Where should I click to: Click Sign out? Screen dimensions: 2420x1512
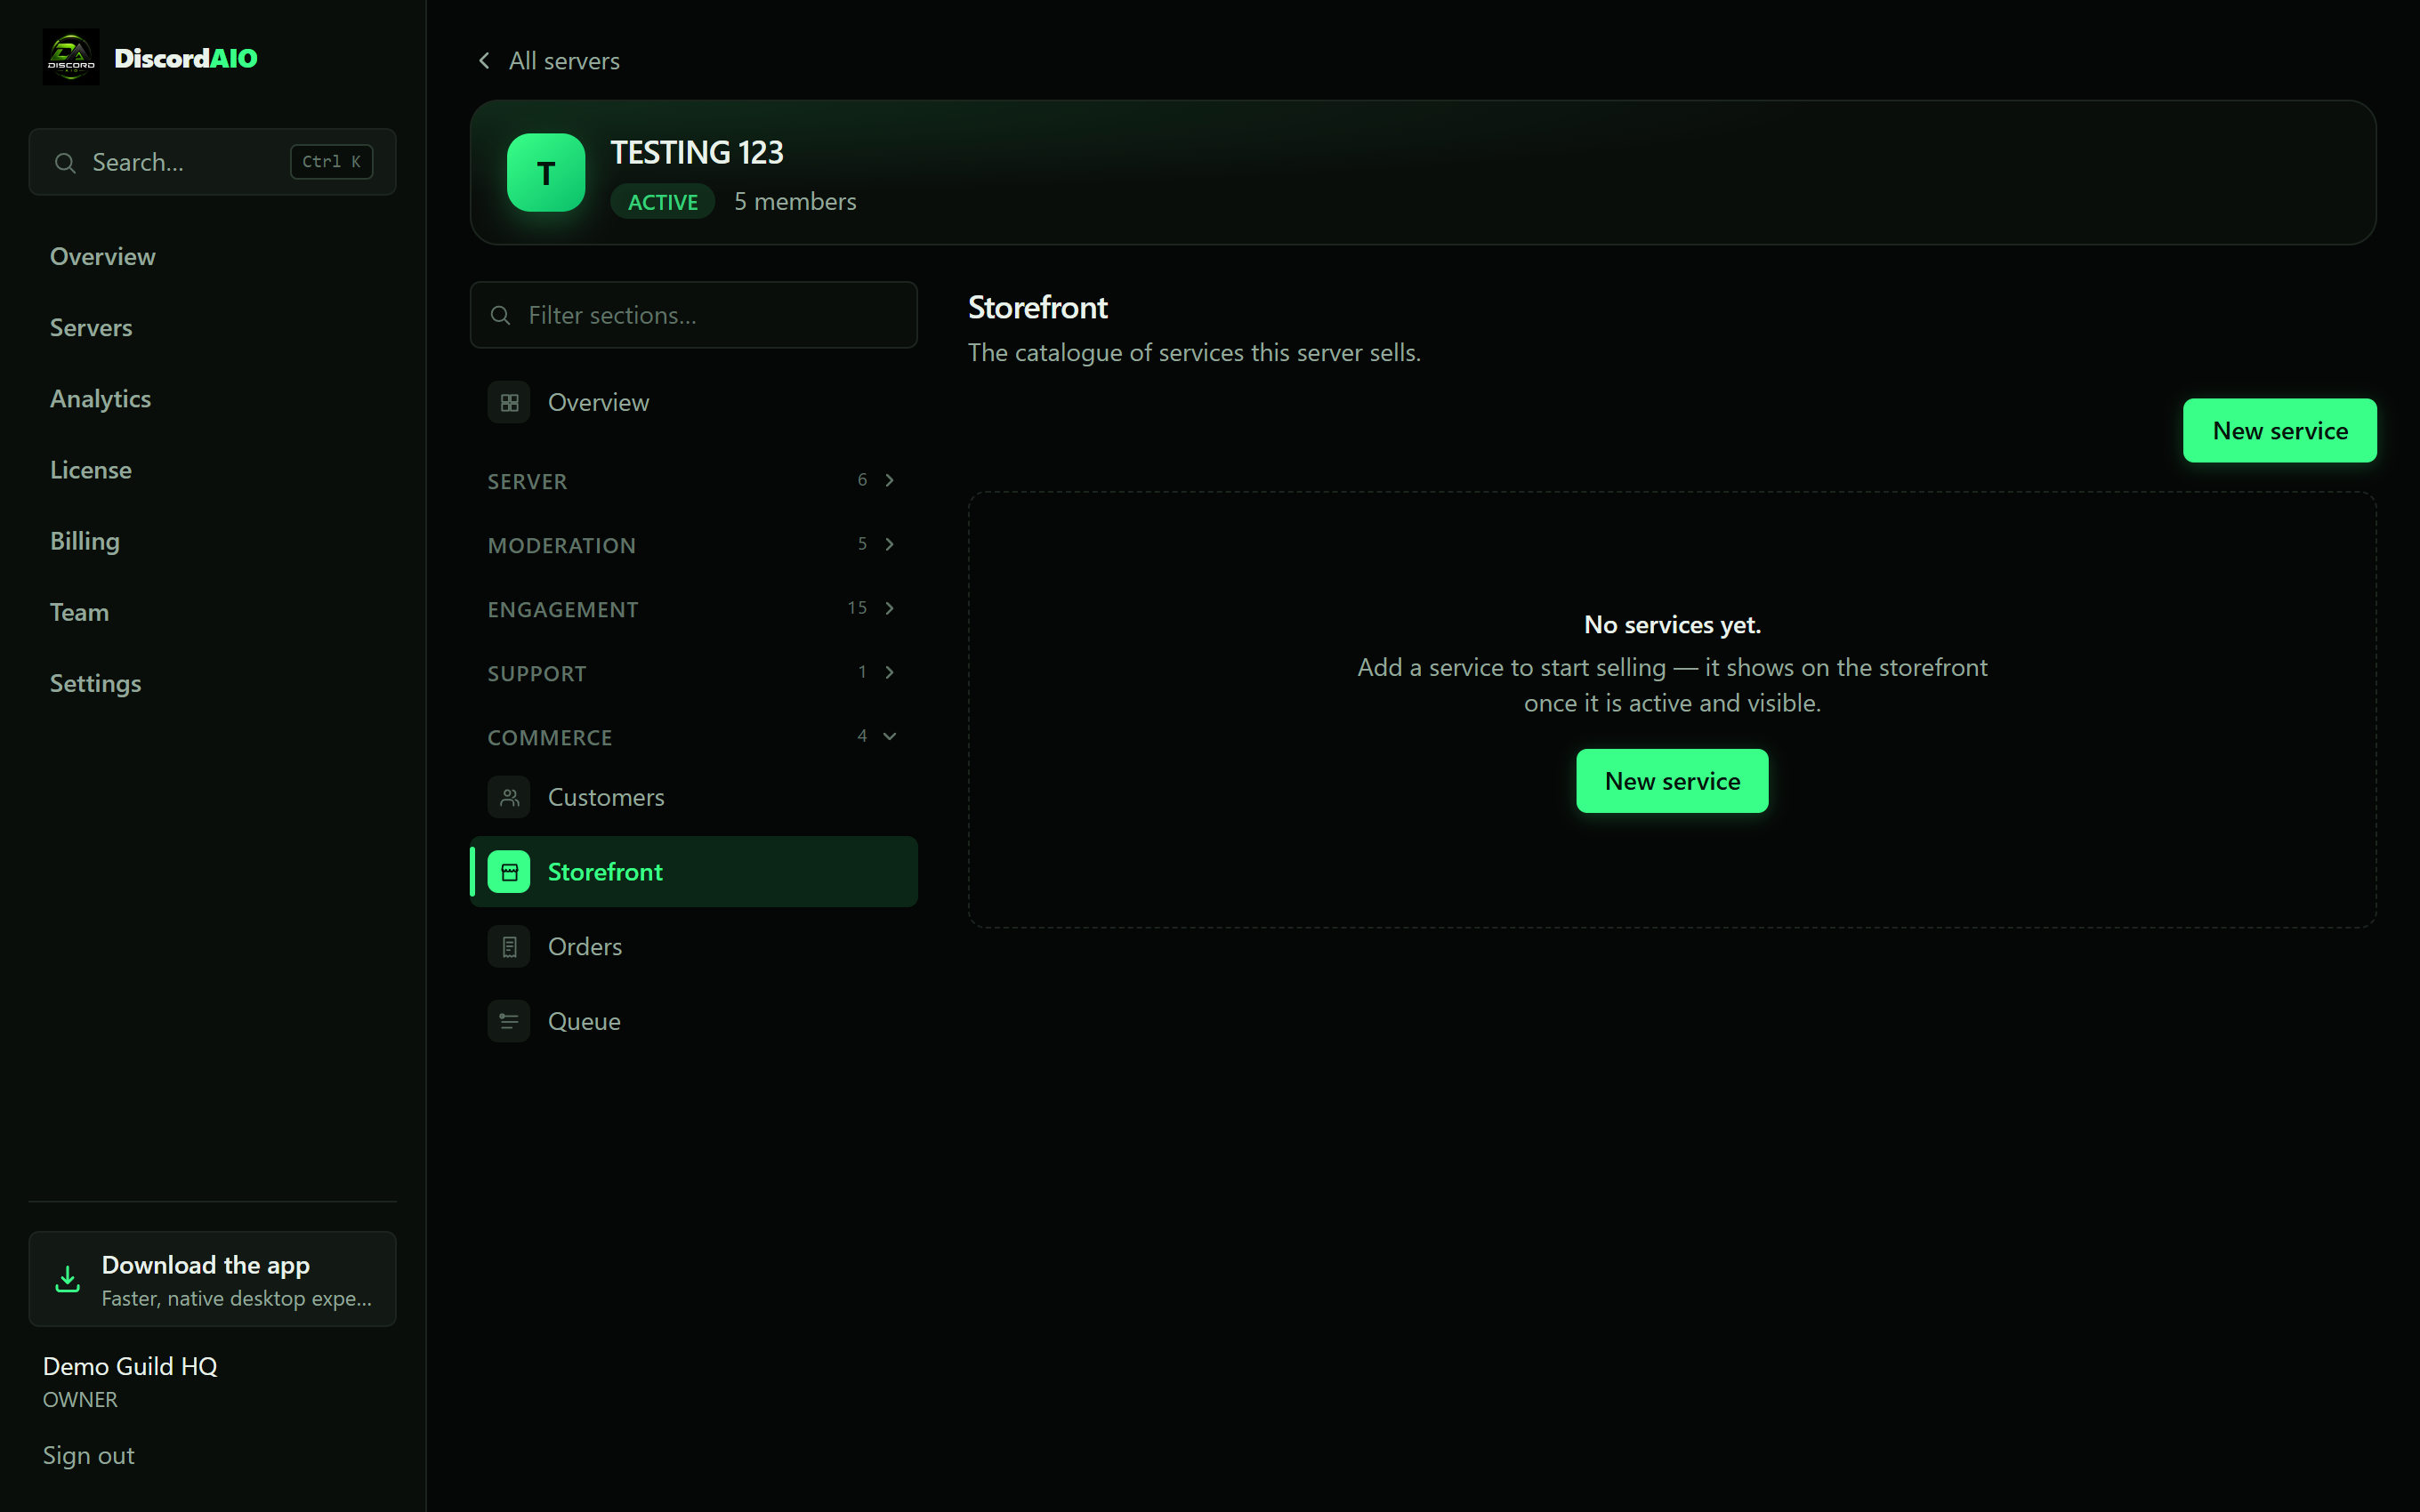coord(88,1455)
